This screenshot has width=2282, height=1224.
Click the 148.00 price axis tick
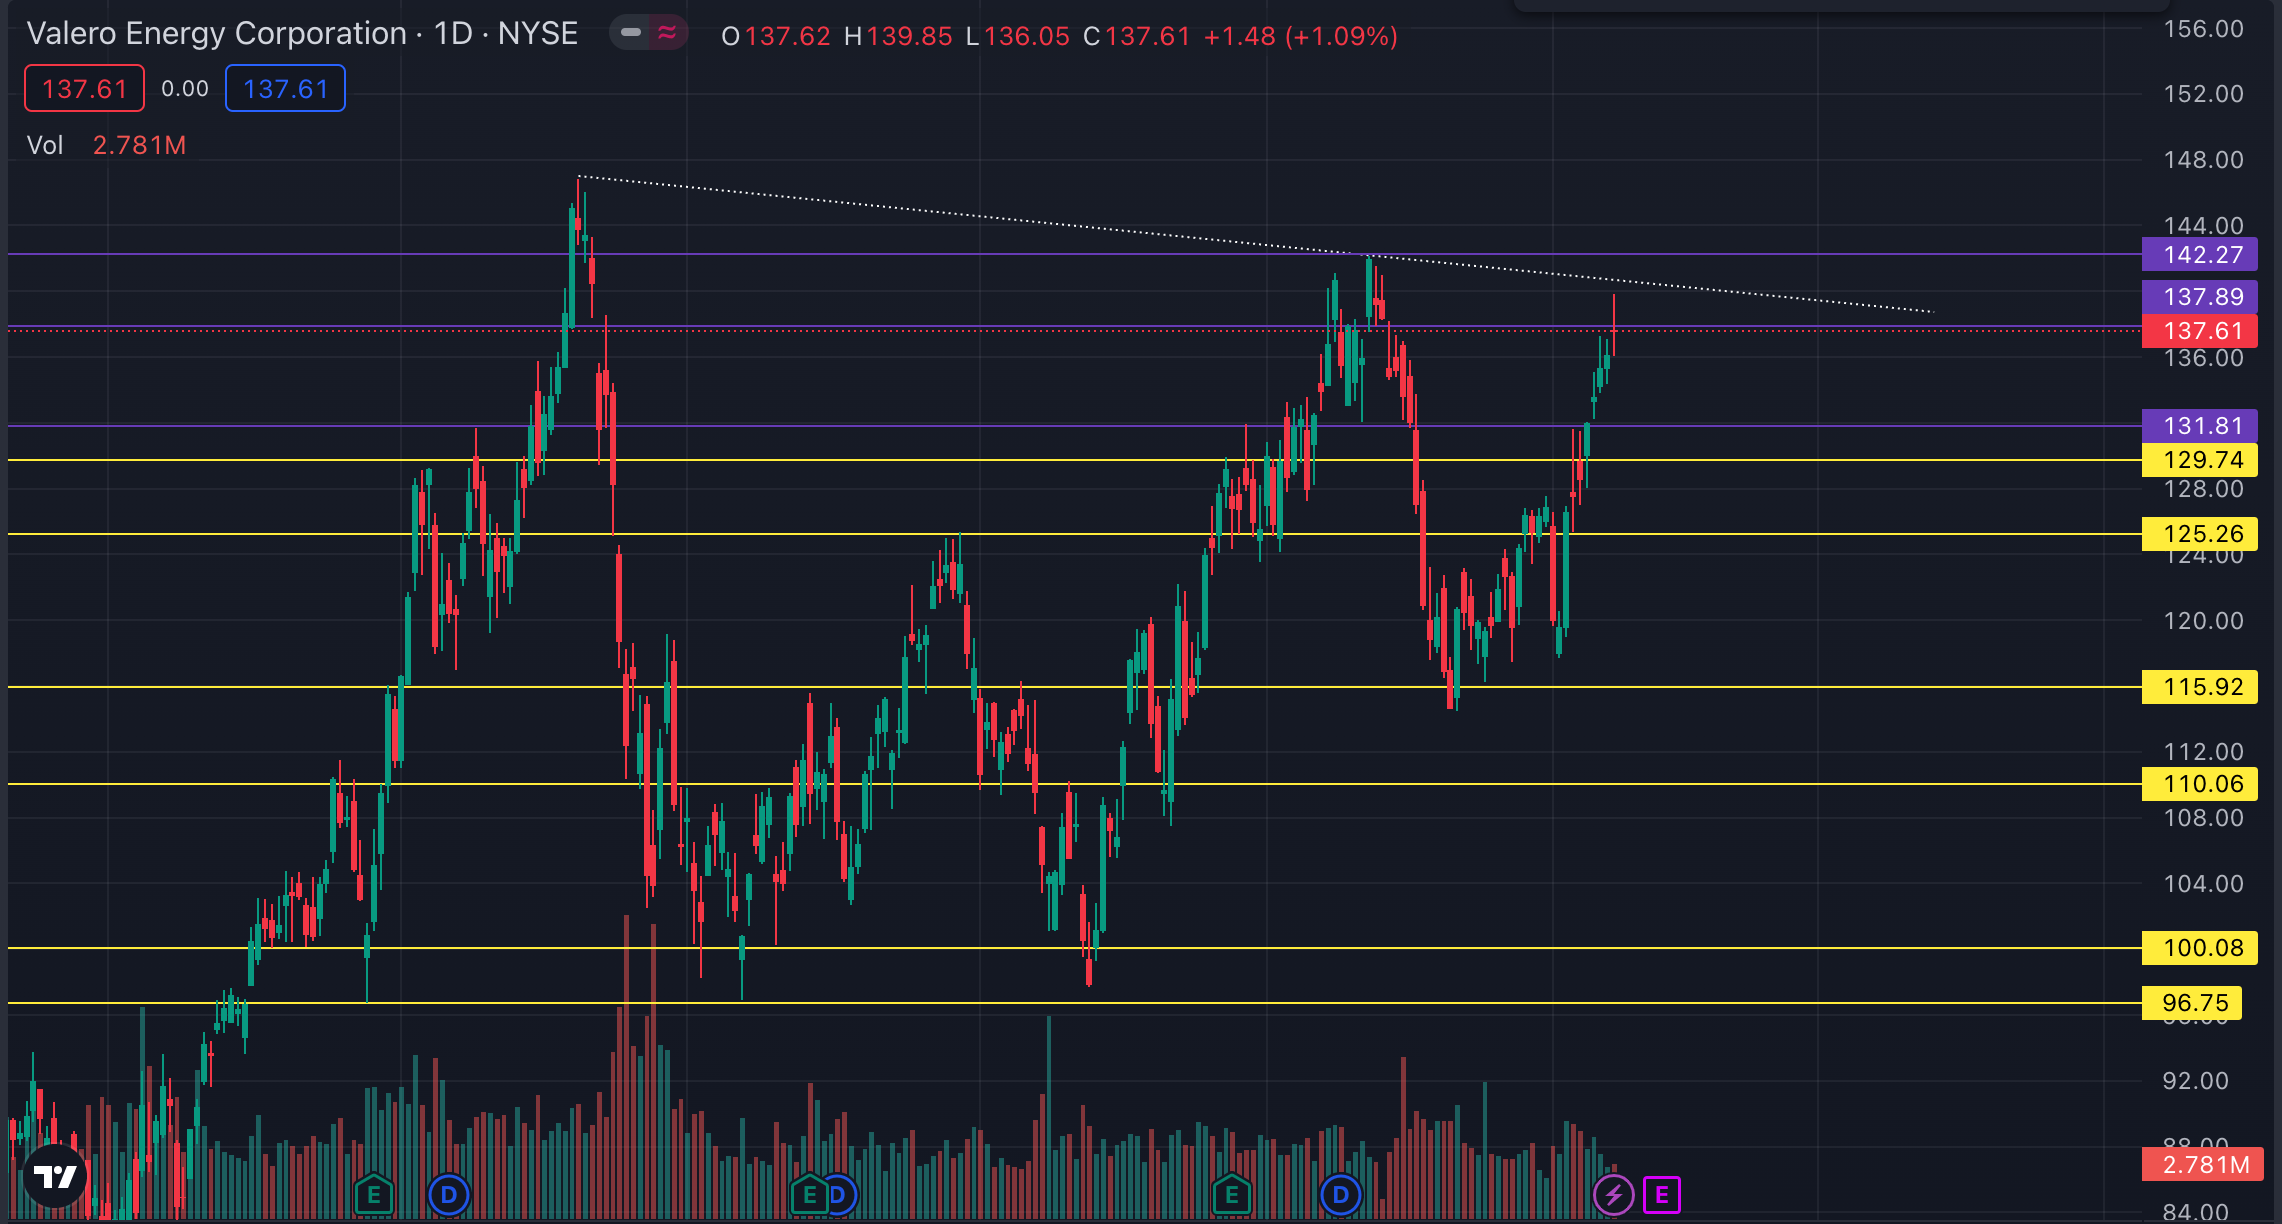point(2203,160)
